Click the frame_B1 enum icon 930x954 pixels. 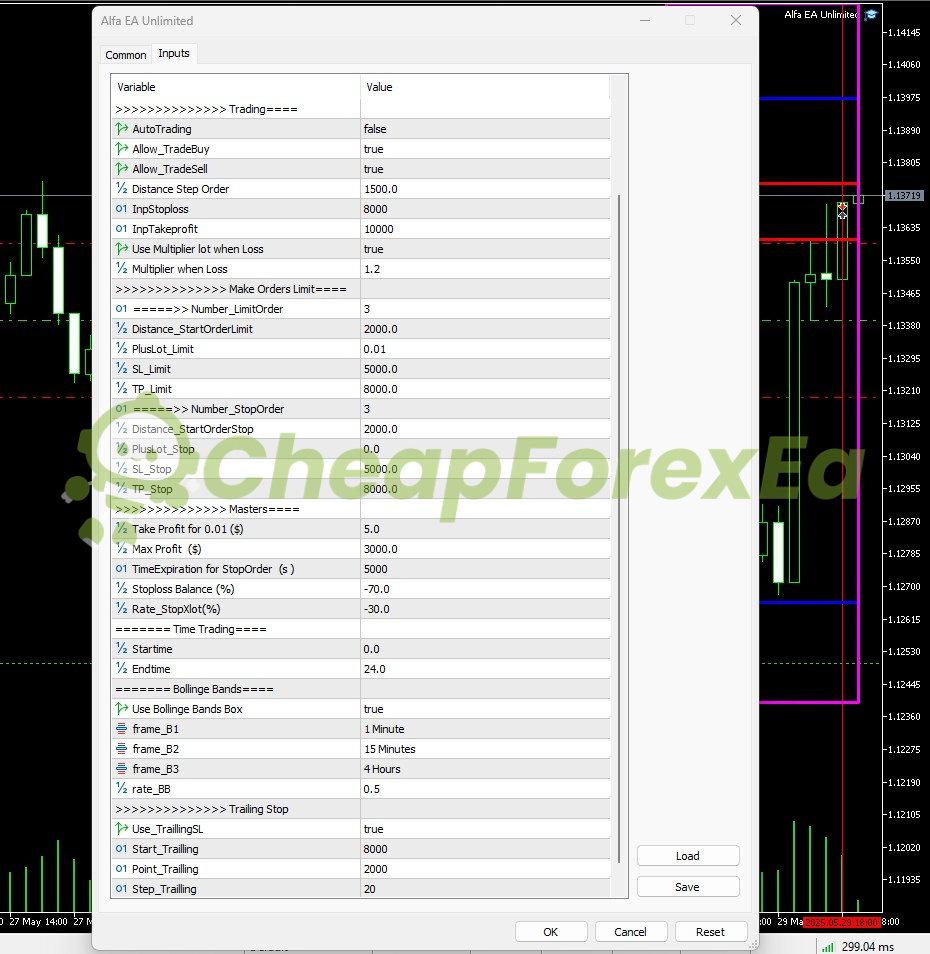coord(122,729)
